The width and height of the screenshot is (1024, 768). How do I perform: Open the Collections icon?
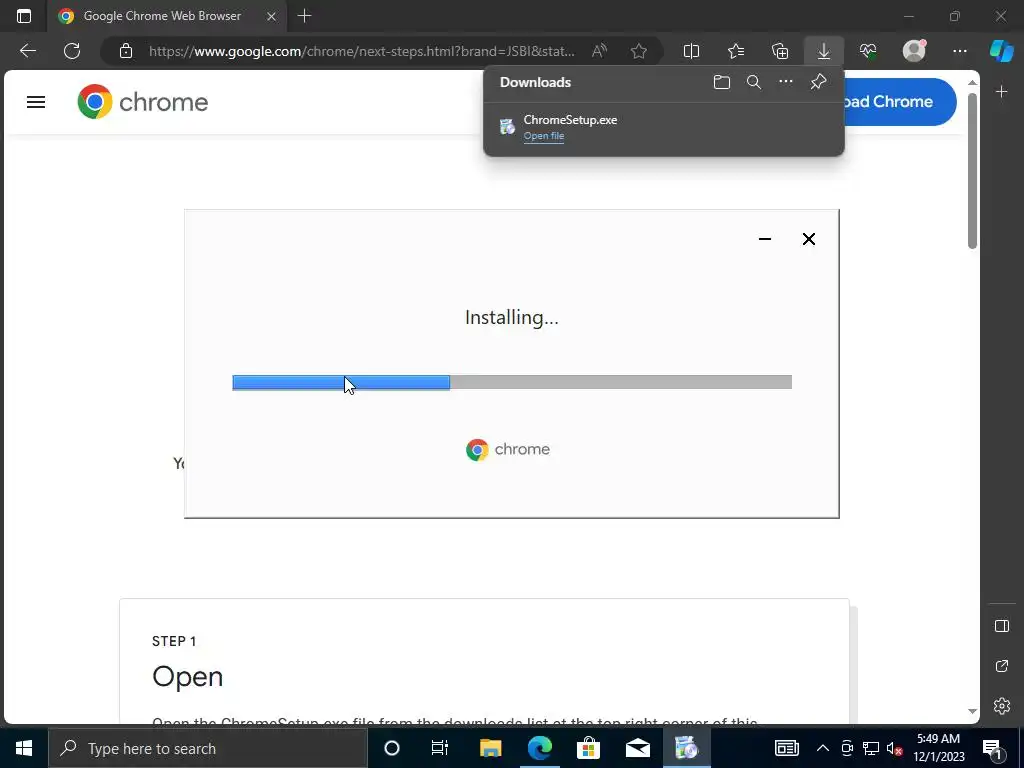click(x=780, y=51)
